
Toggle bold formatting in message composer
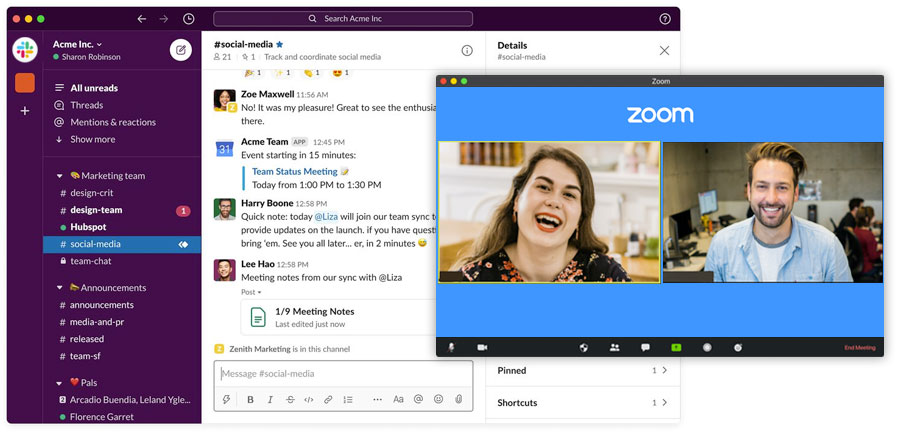point(250,400)
